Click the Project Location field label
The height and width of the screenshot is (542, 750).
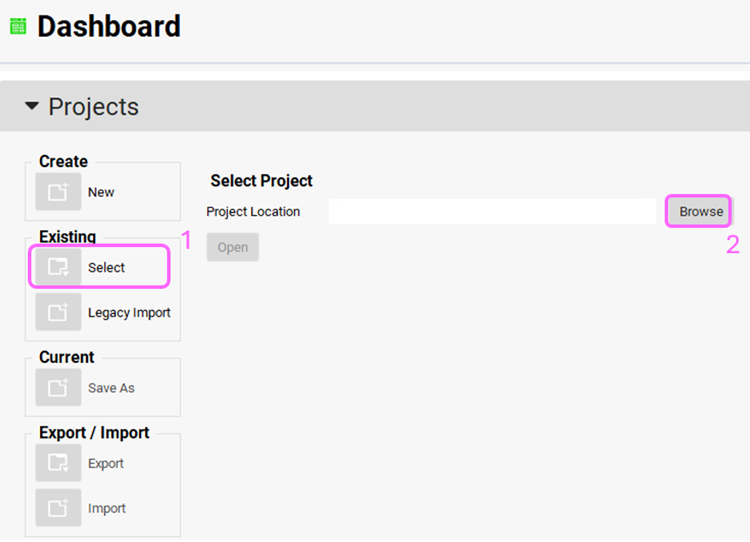[253, 212]
